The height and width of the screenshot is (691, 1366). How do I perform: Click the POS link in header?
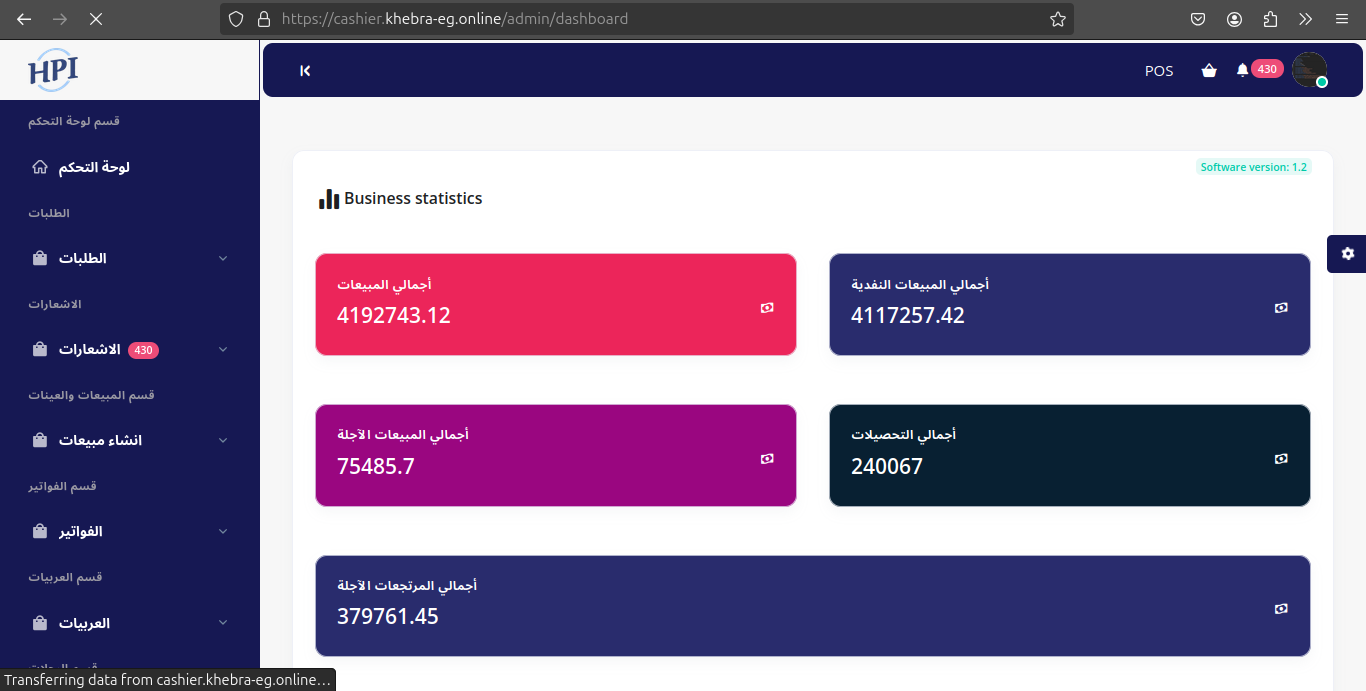point(1159,71)
